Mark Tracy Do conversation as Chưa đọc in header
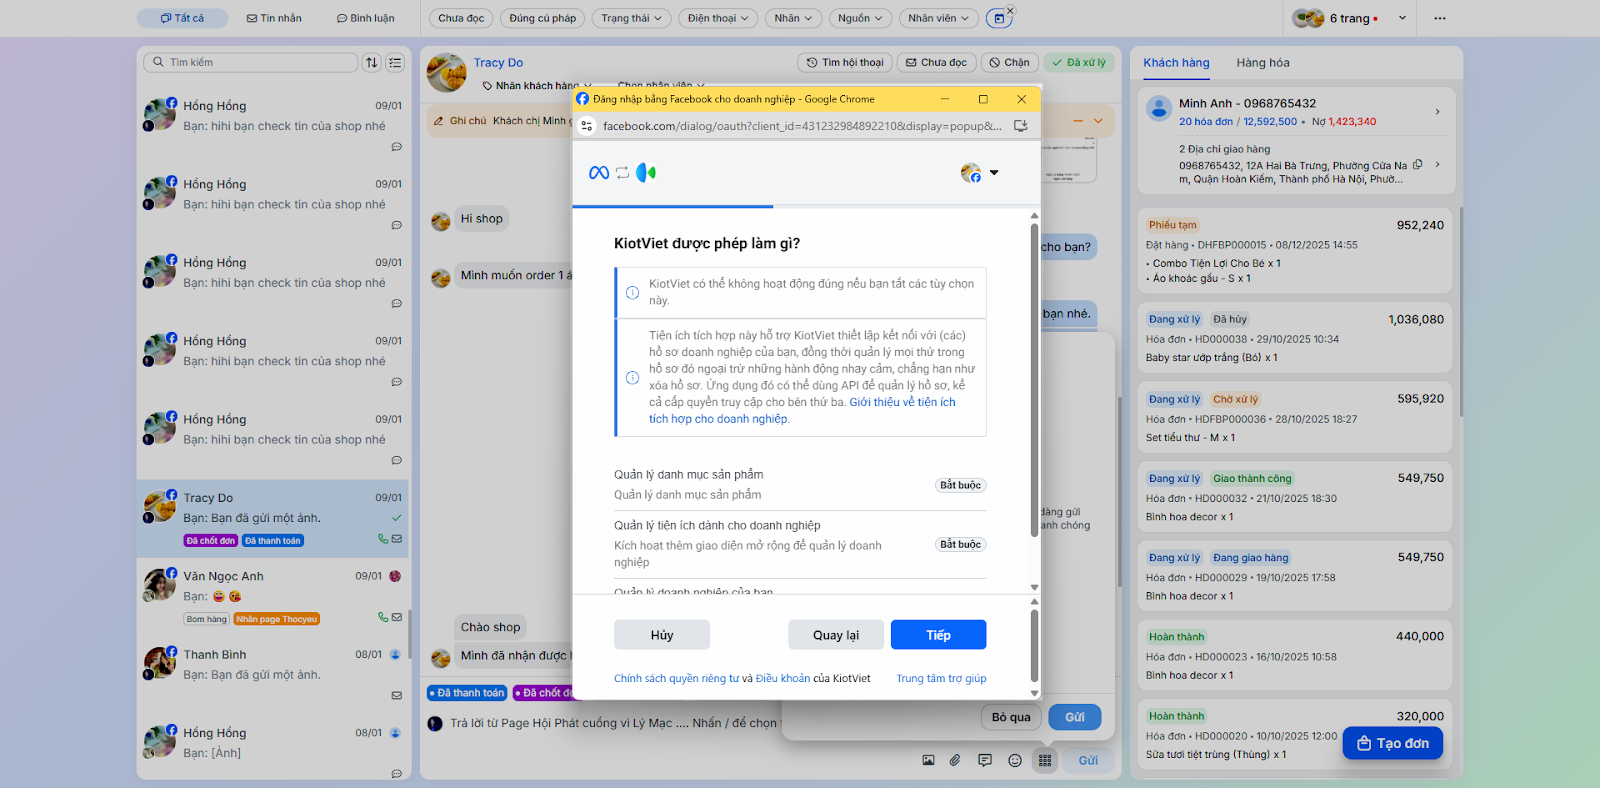Screen dimensions: 1600x788 937,62
